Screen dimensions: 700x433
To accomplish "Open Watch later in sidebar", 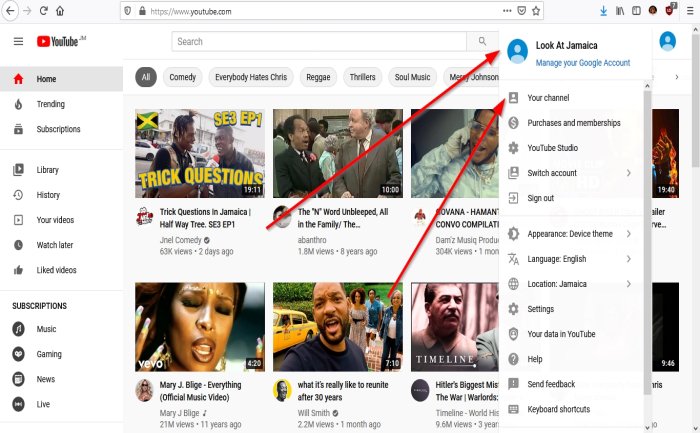I will point(55,245).
